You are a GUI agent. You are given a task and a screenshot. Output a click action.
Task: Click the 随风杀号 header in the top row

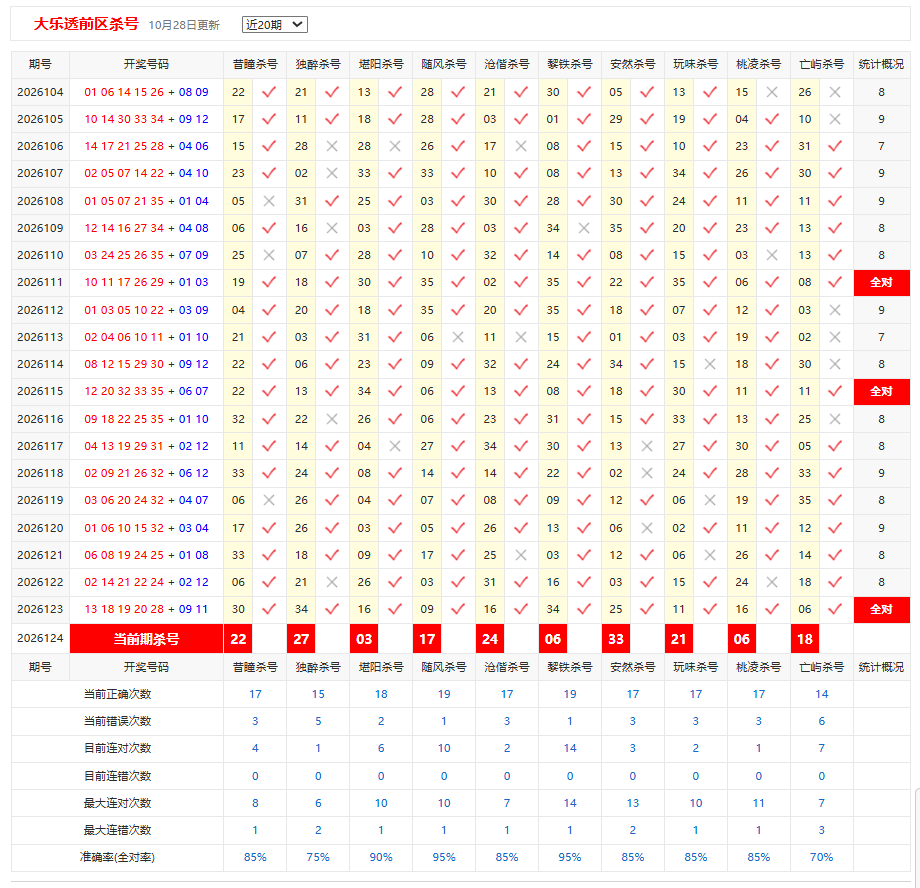click(444, 65)
